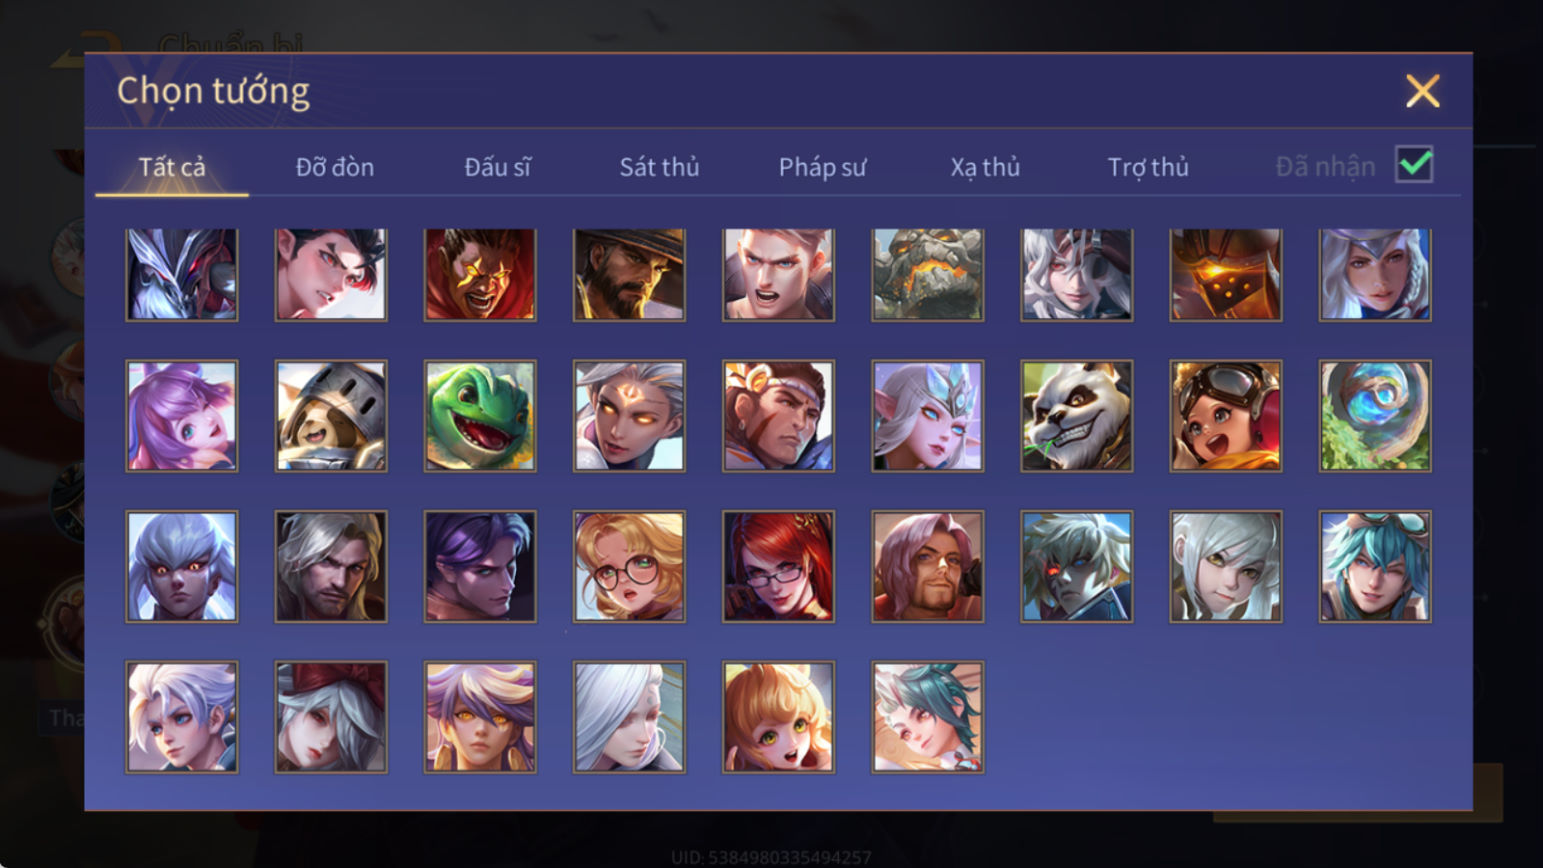Pick the aviator goggles girl hero
This screenshot has height=868, width=1543.
pyautogui.click(x=1226, y=416)
